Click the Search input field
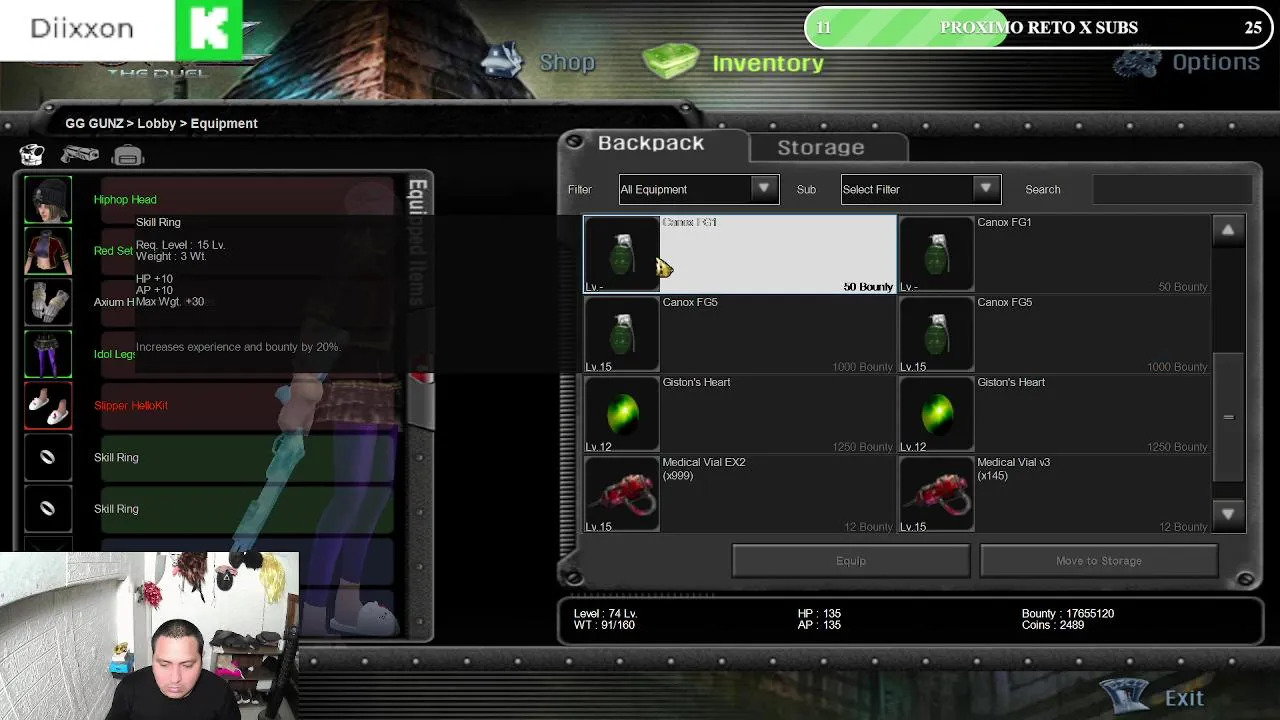 [1172, 189]
